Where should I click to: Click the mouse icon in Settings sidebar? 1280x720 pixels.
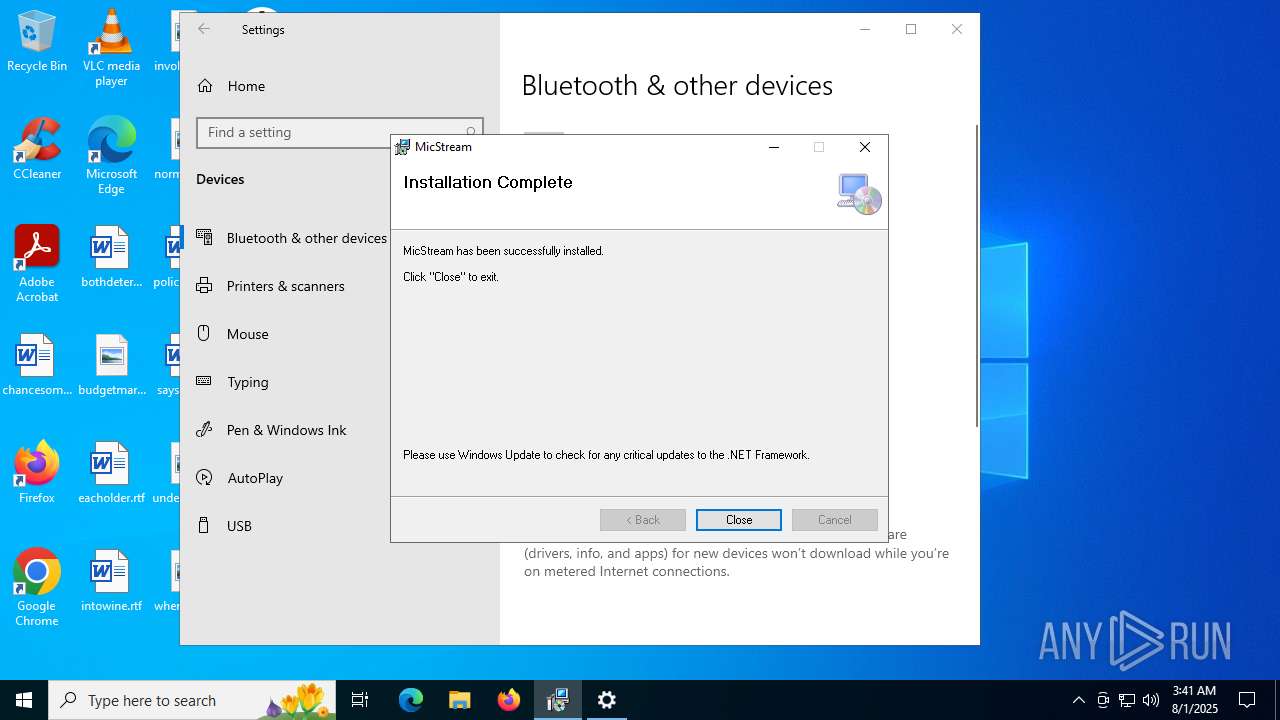203,333
